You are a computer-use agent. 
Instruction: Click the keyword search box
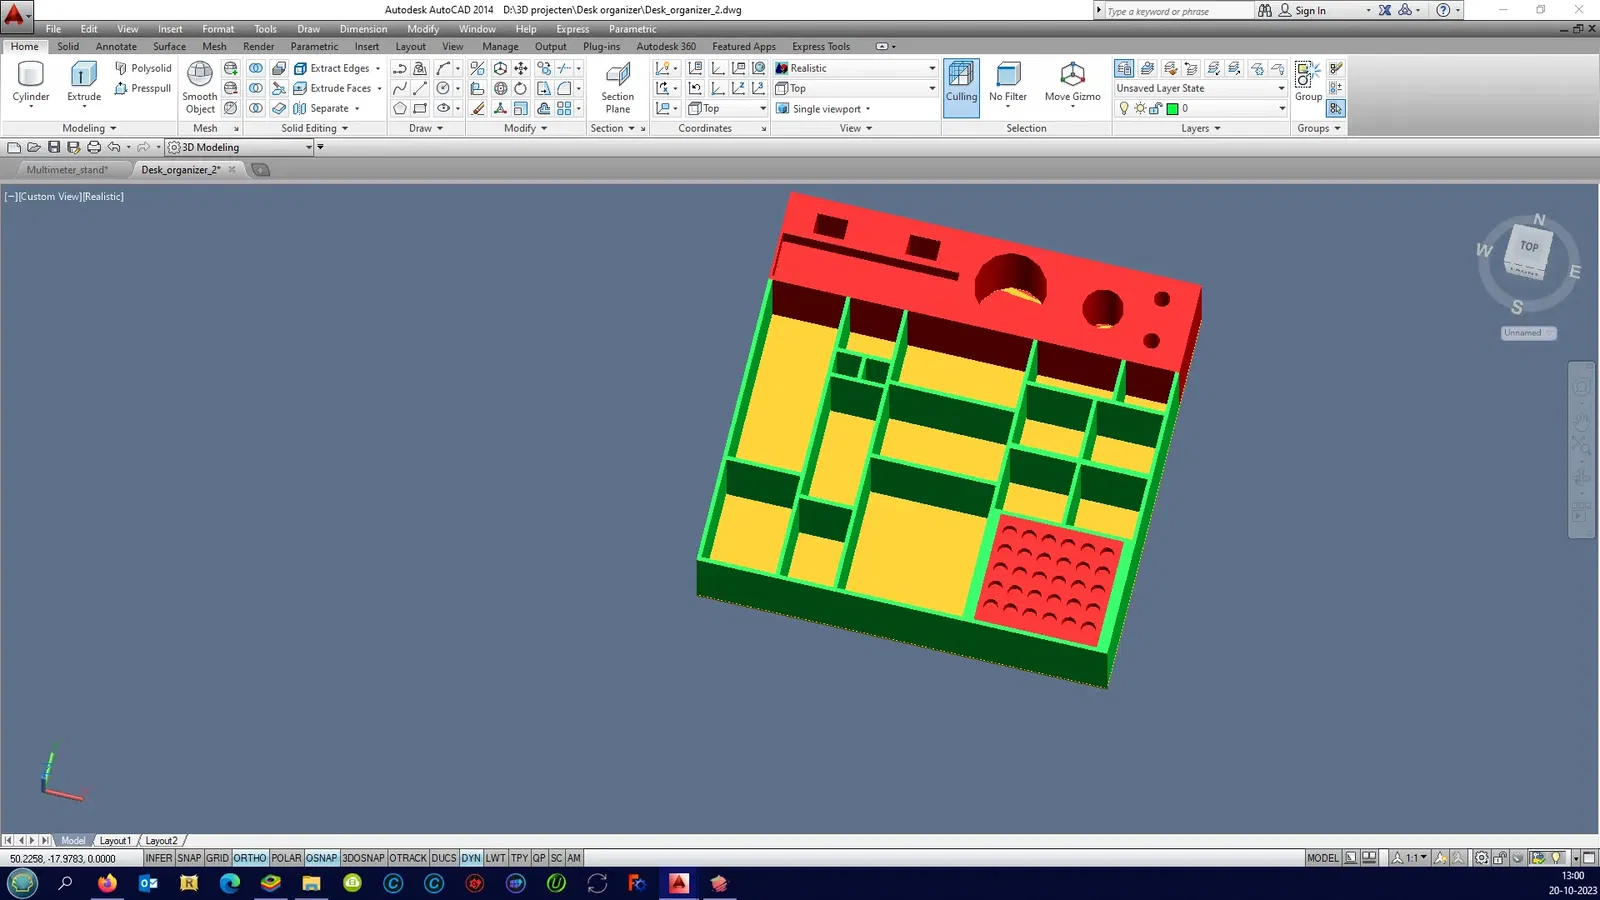pyautogui.click(x=1178, y=10)
